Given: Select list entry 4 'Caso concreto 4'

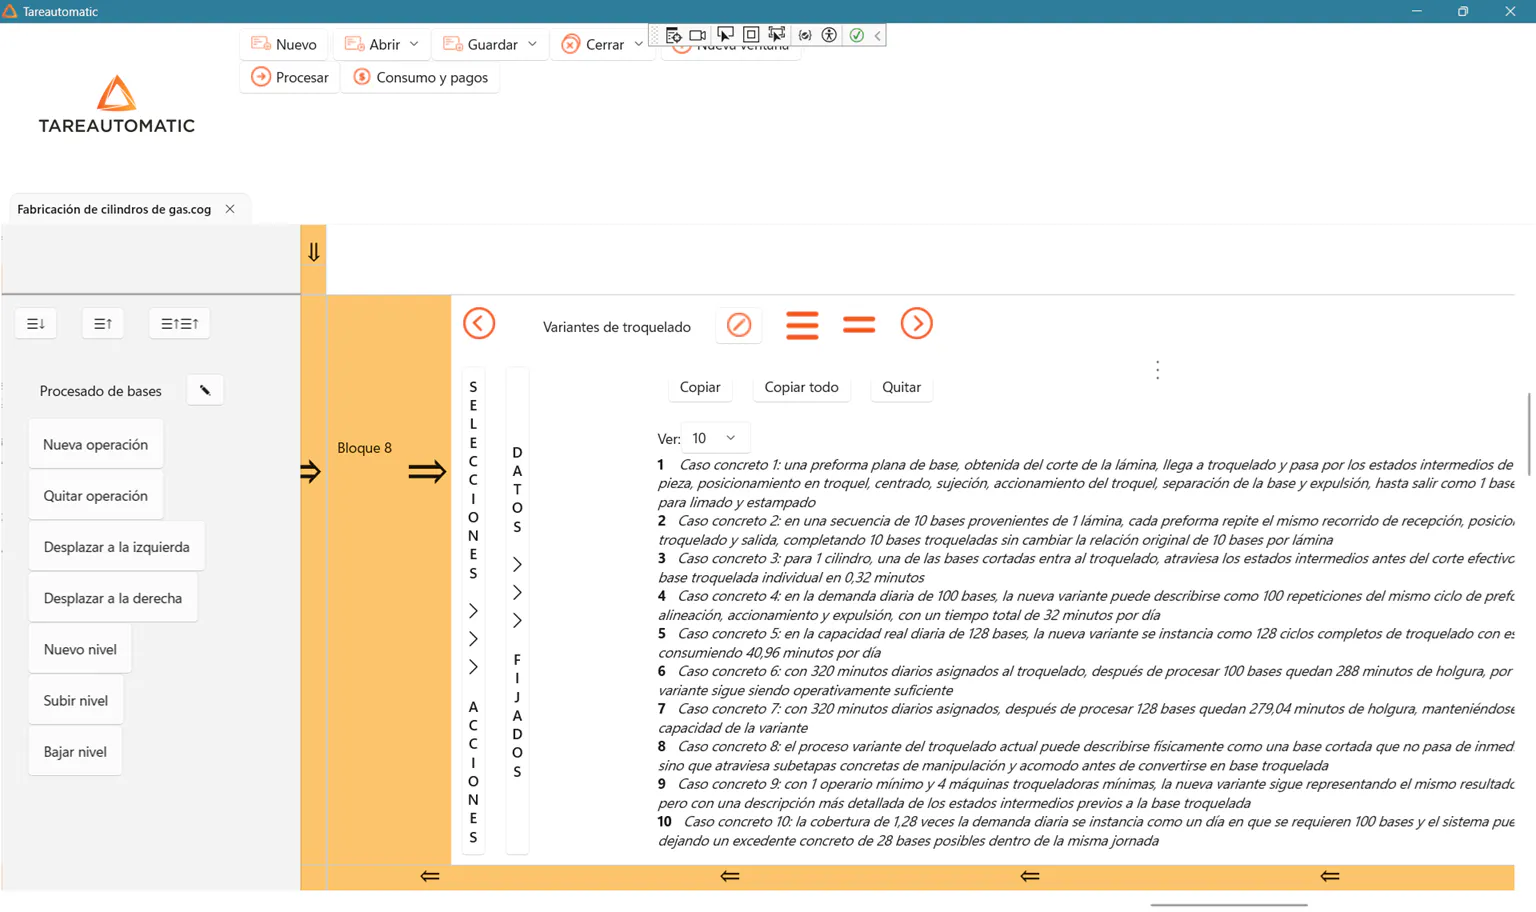Looking at the screenshot, I should [x=1086, y=605].
